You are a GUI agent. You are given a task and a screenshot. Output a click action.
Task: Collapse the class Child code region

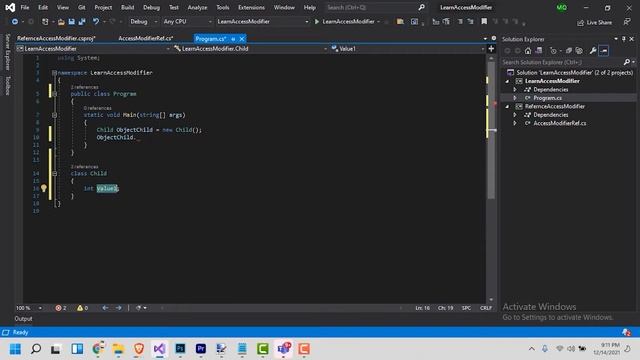(54, 173)
